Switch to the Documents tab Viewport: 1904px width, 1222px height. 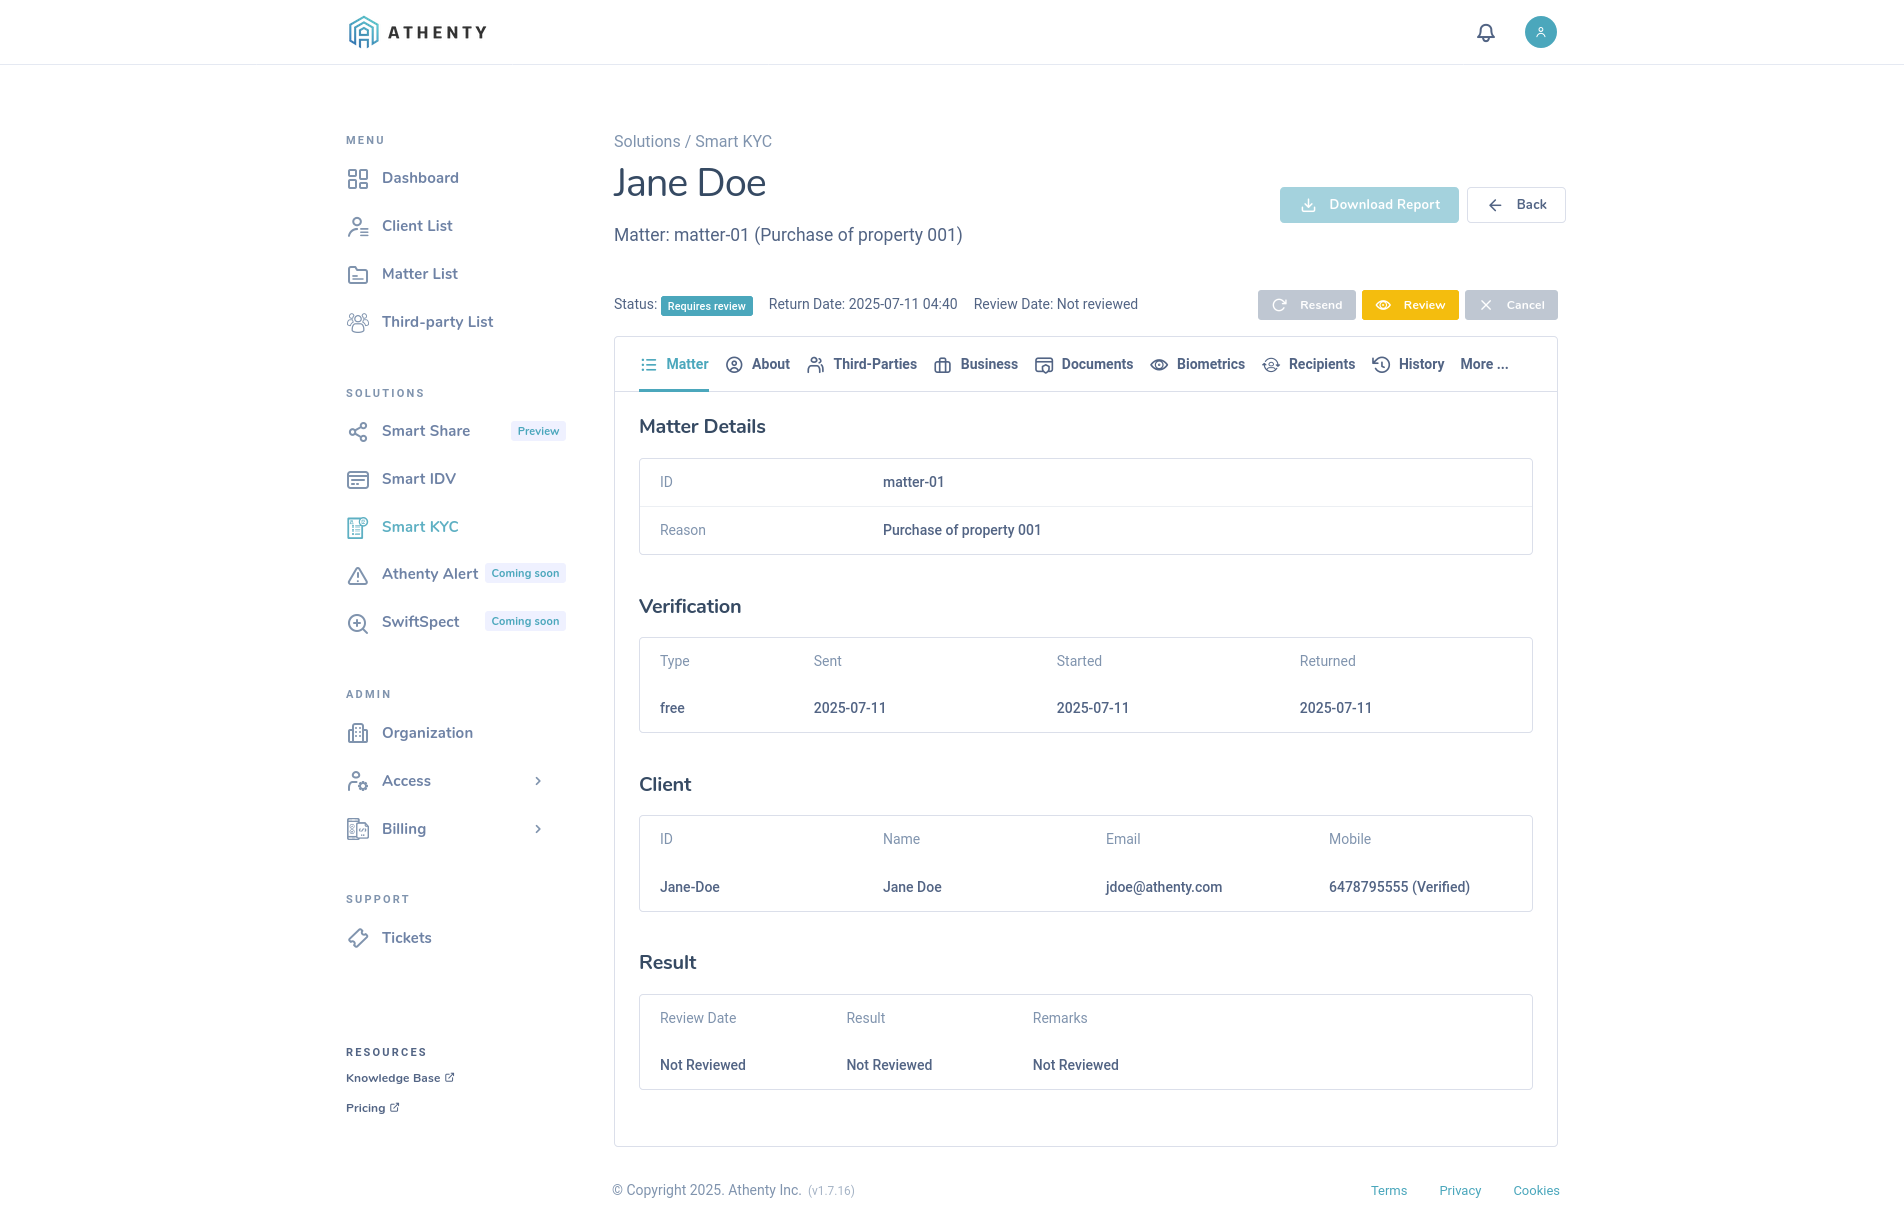(1084, 365)
